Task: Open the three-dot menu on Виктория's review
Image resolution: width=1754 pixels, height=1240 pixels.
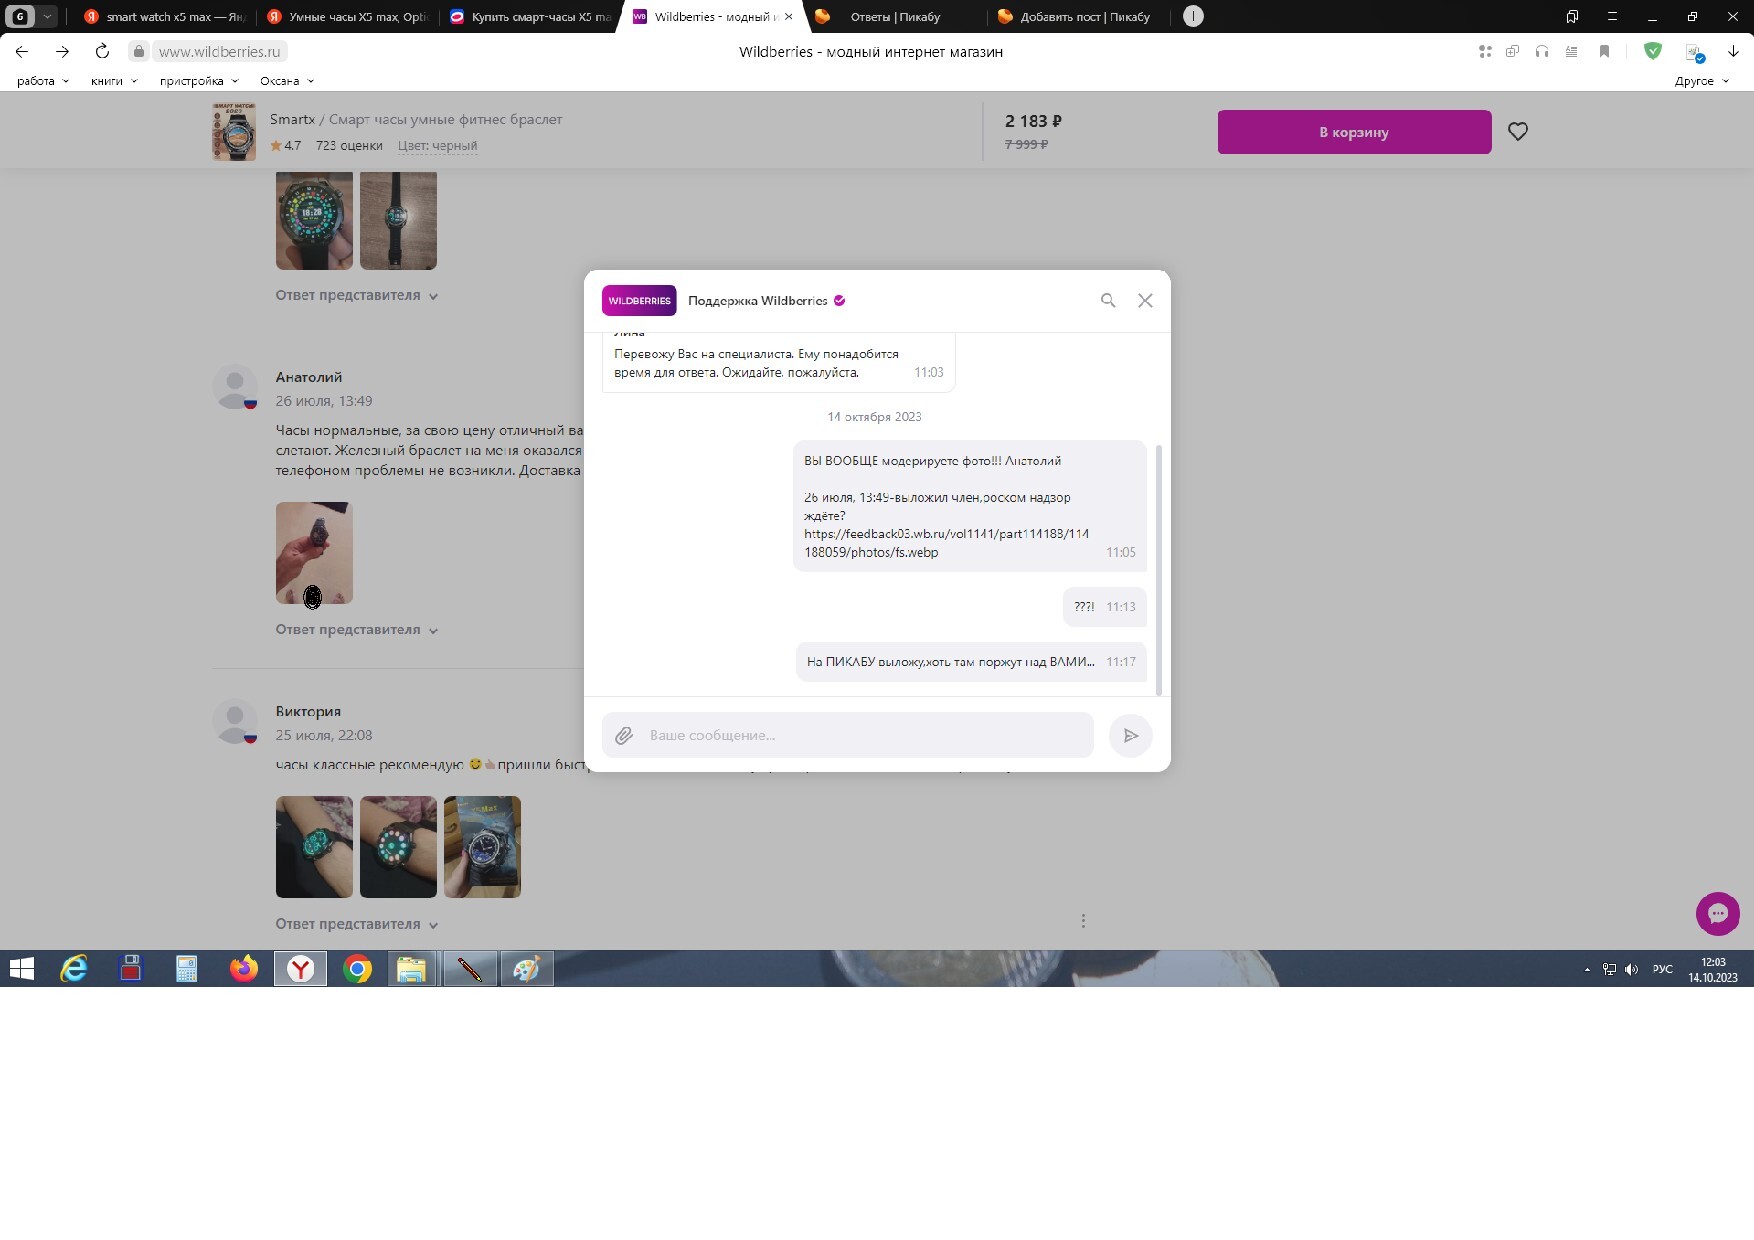Action: coord(1083,921)
